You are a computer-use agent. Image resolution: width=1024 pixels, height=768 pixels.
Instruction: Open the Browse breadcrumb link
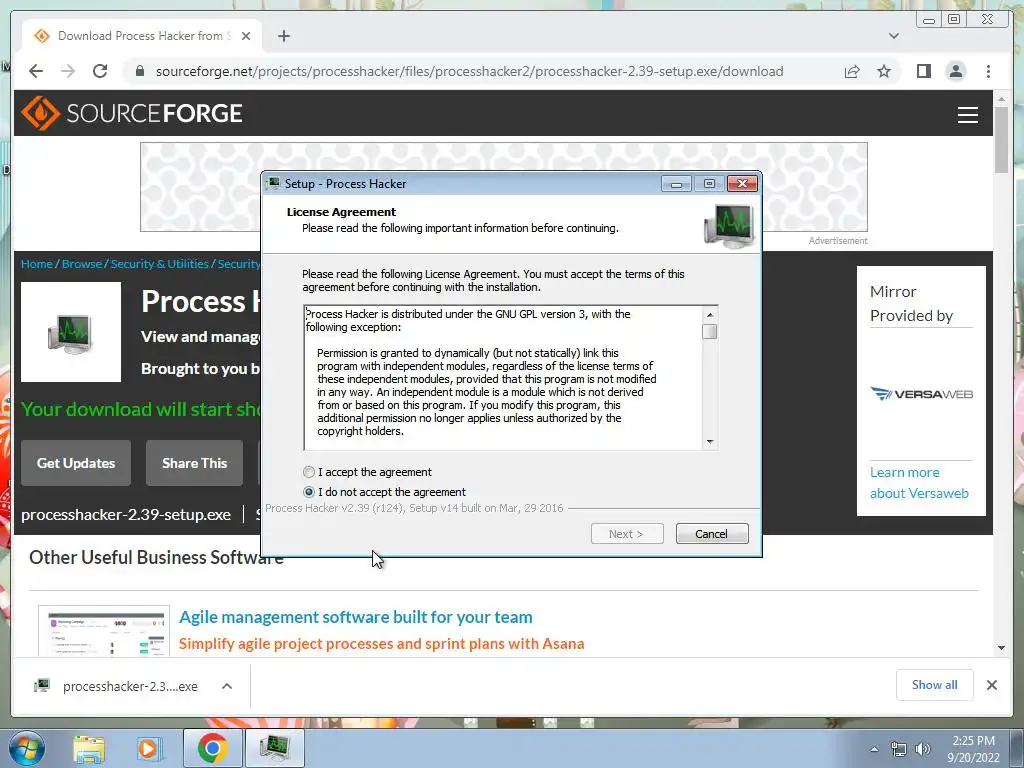82,264
